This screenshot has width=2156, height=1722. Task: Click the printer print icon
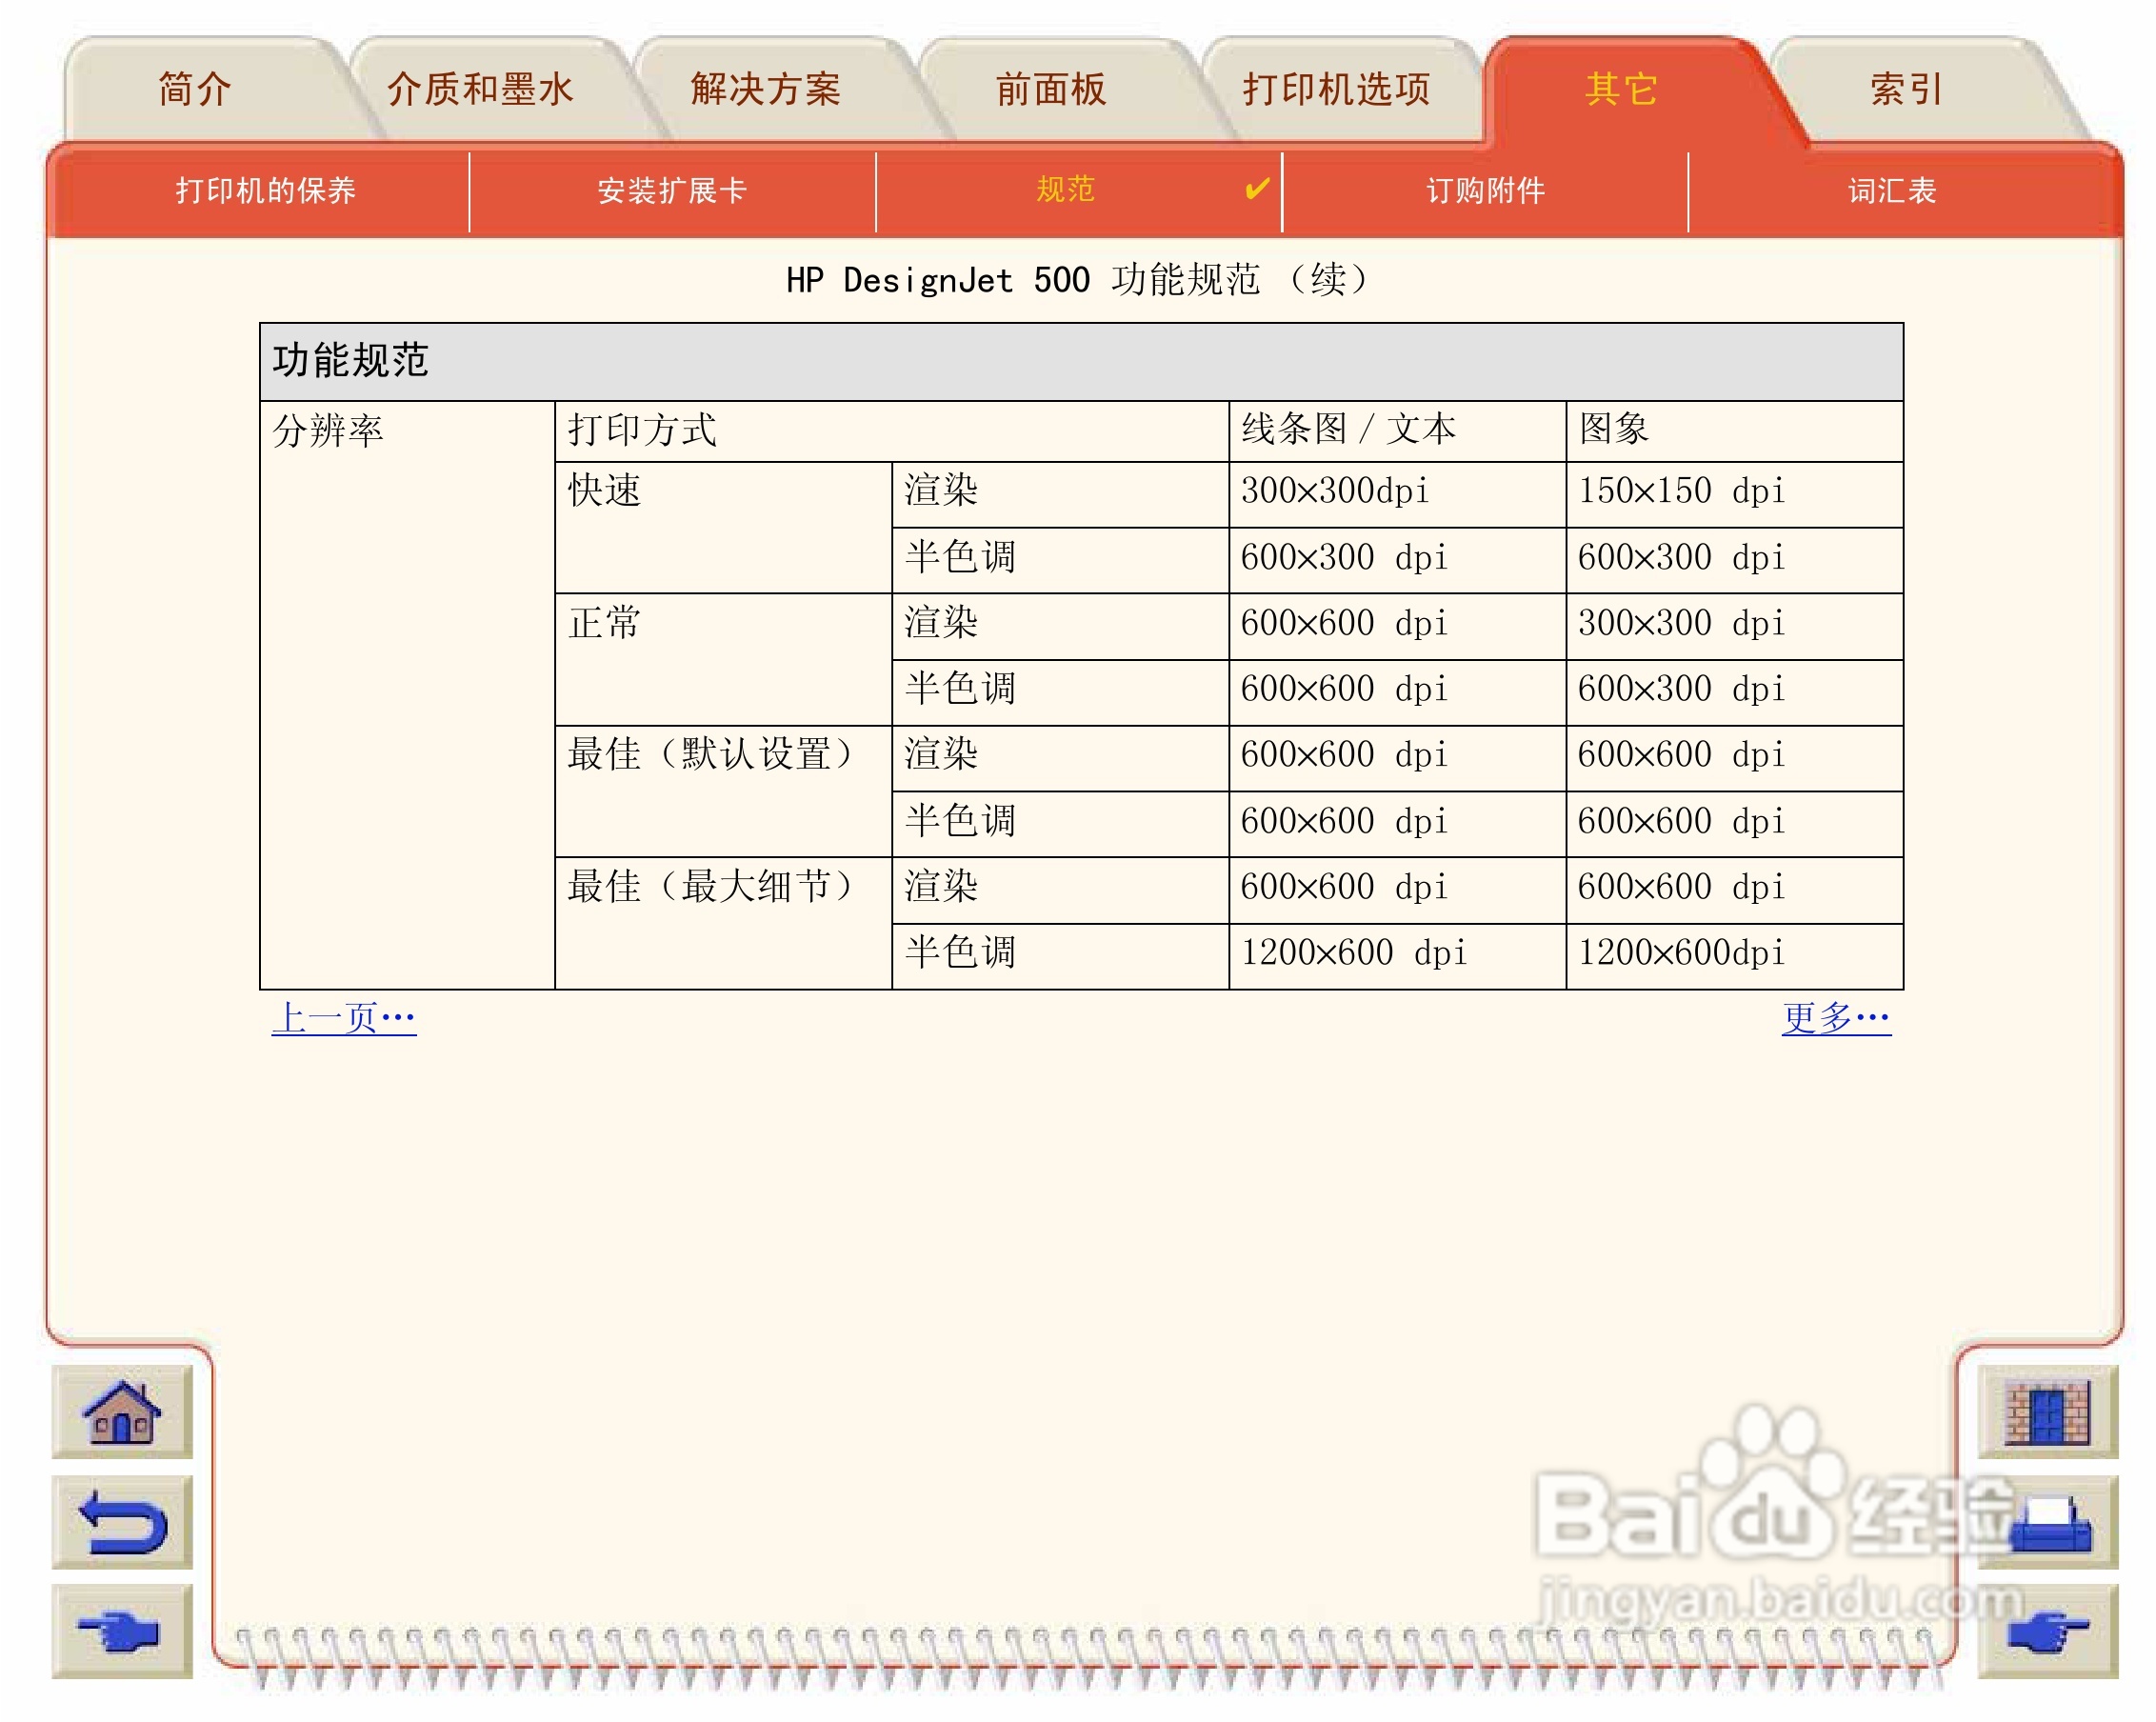pos(2050,1525)
